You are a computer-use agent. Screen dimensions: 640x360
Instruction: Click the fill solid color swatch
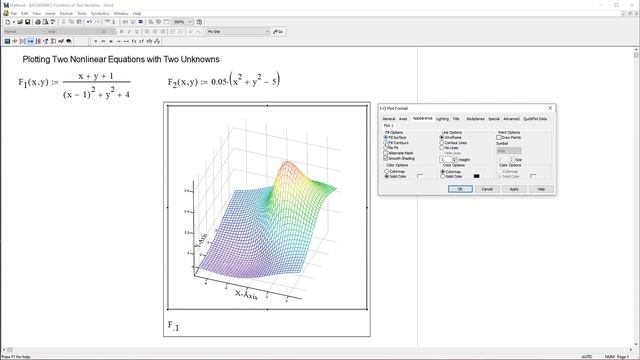420,176
